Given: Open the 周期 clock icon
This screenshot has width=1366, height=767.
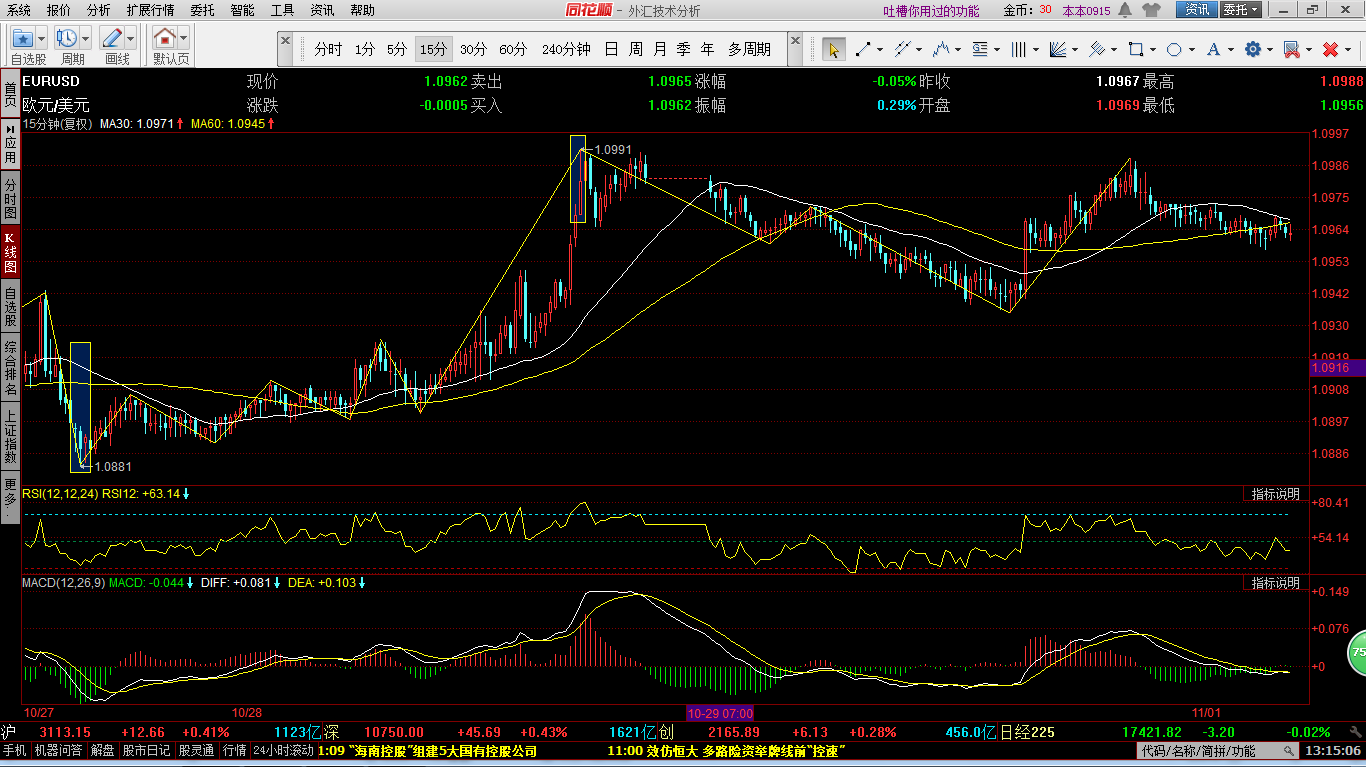Looking at the screenshot, I should coord(67,39).
